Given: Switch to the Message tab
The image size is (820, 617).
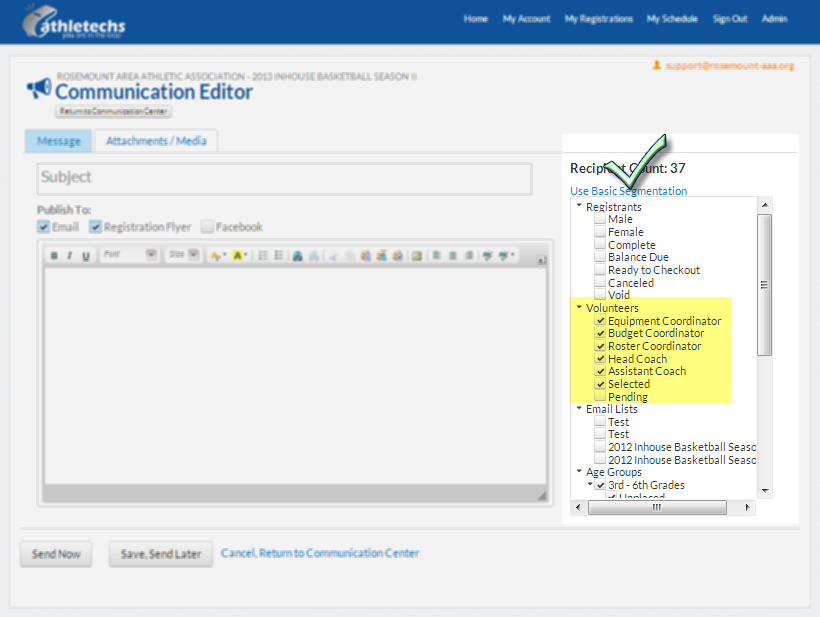Looking at the screenshot, I should (59, 141).
